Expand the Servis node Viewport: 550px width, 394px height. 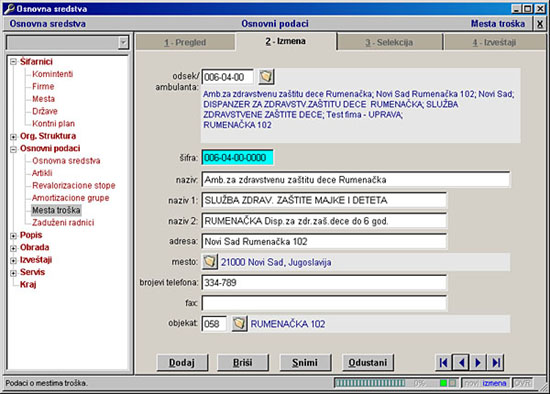coord(13,273)
